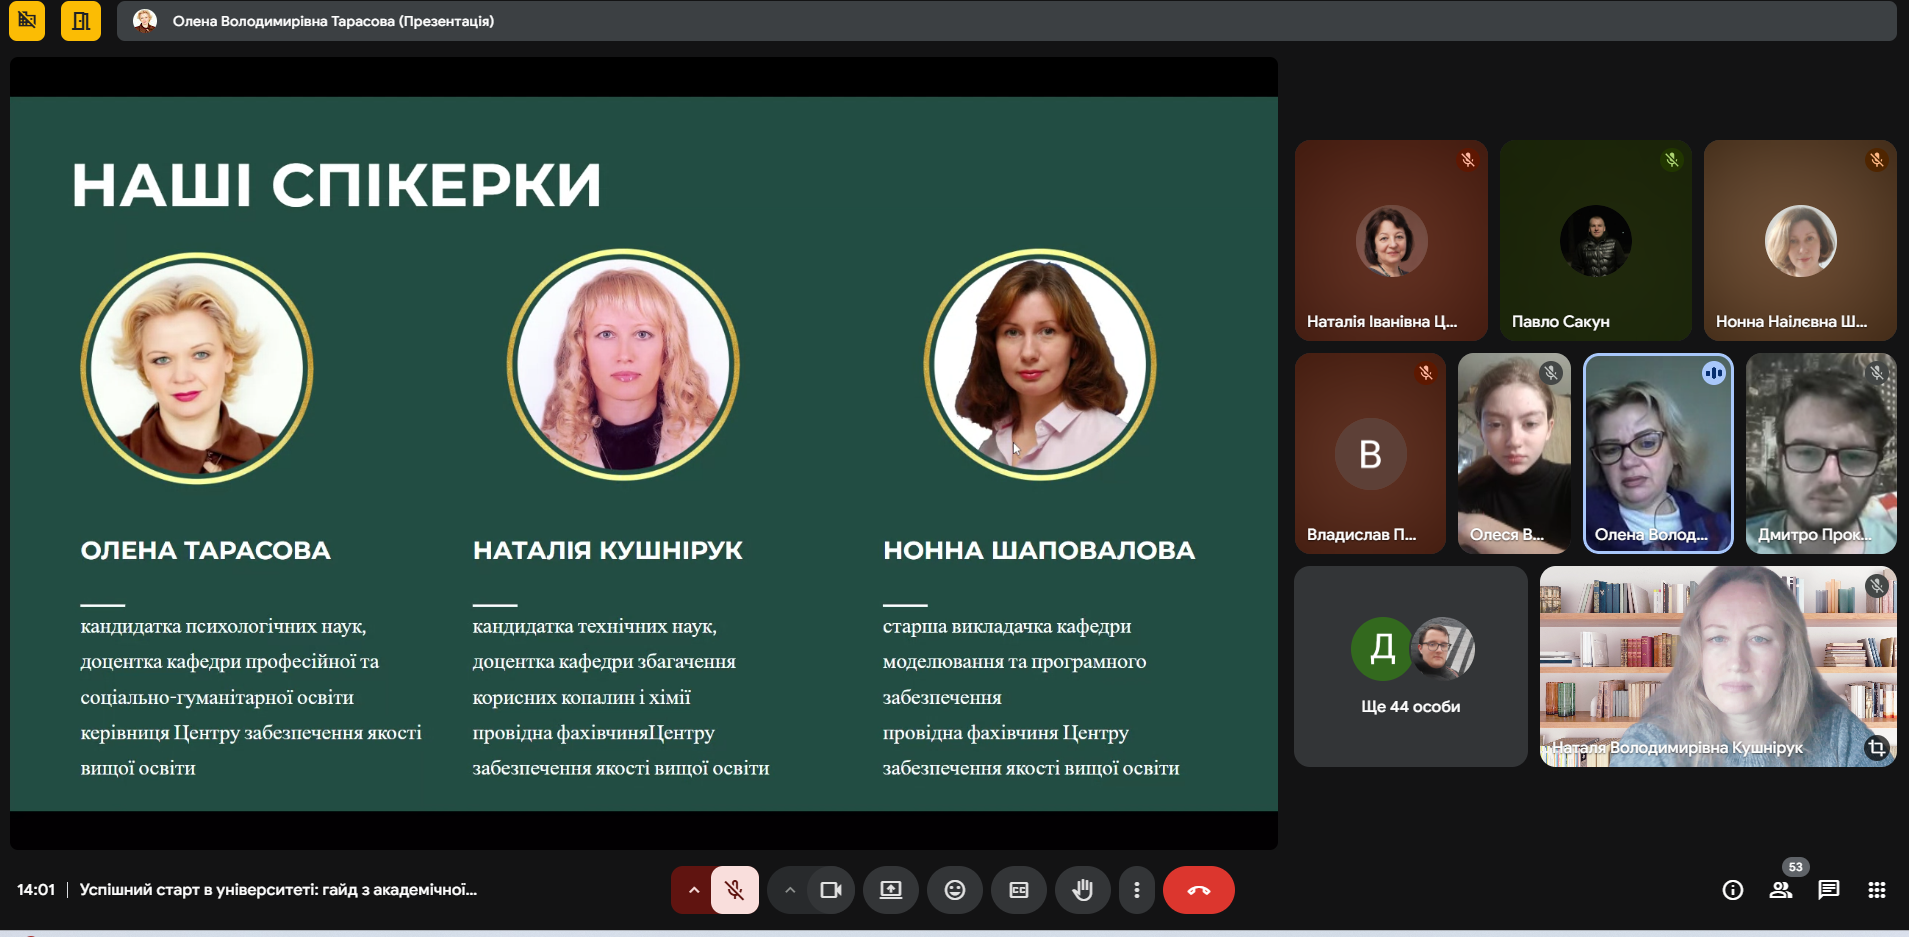The height and width of the screenshot is (937, 1909).
Task: Select Павло Сакун participant tile
Action: [x=1595, y=240]
